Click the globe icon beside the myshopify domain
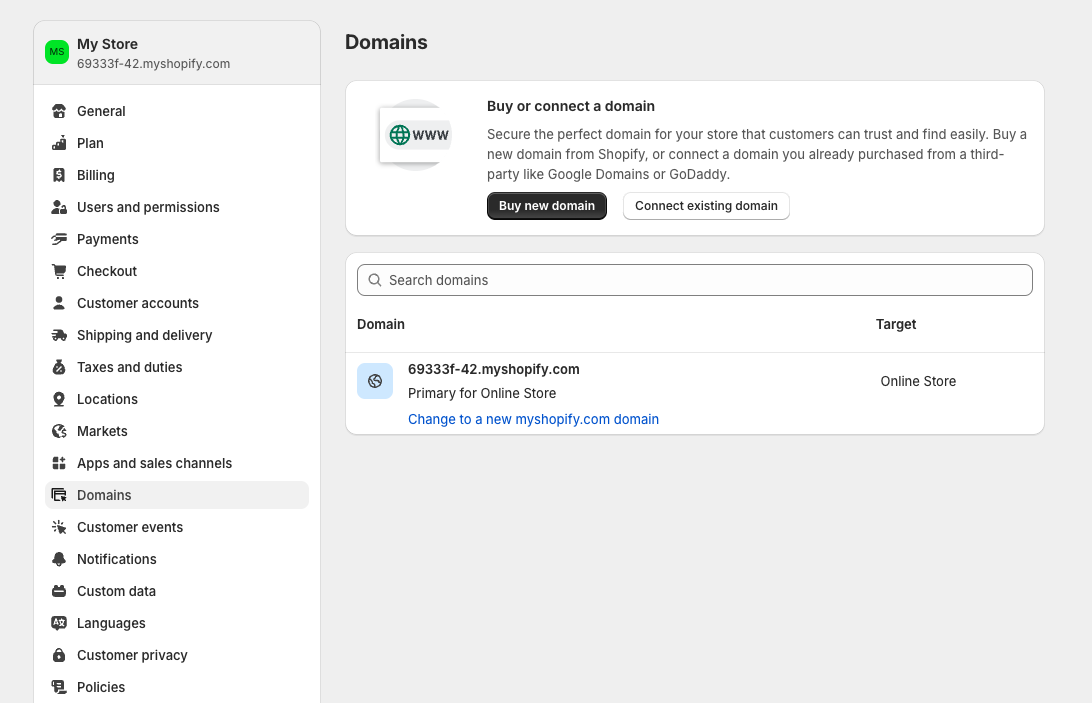This screenshot has height=703, width=1092. click(375, 381)
